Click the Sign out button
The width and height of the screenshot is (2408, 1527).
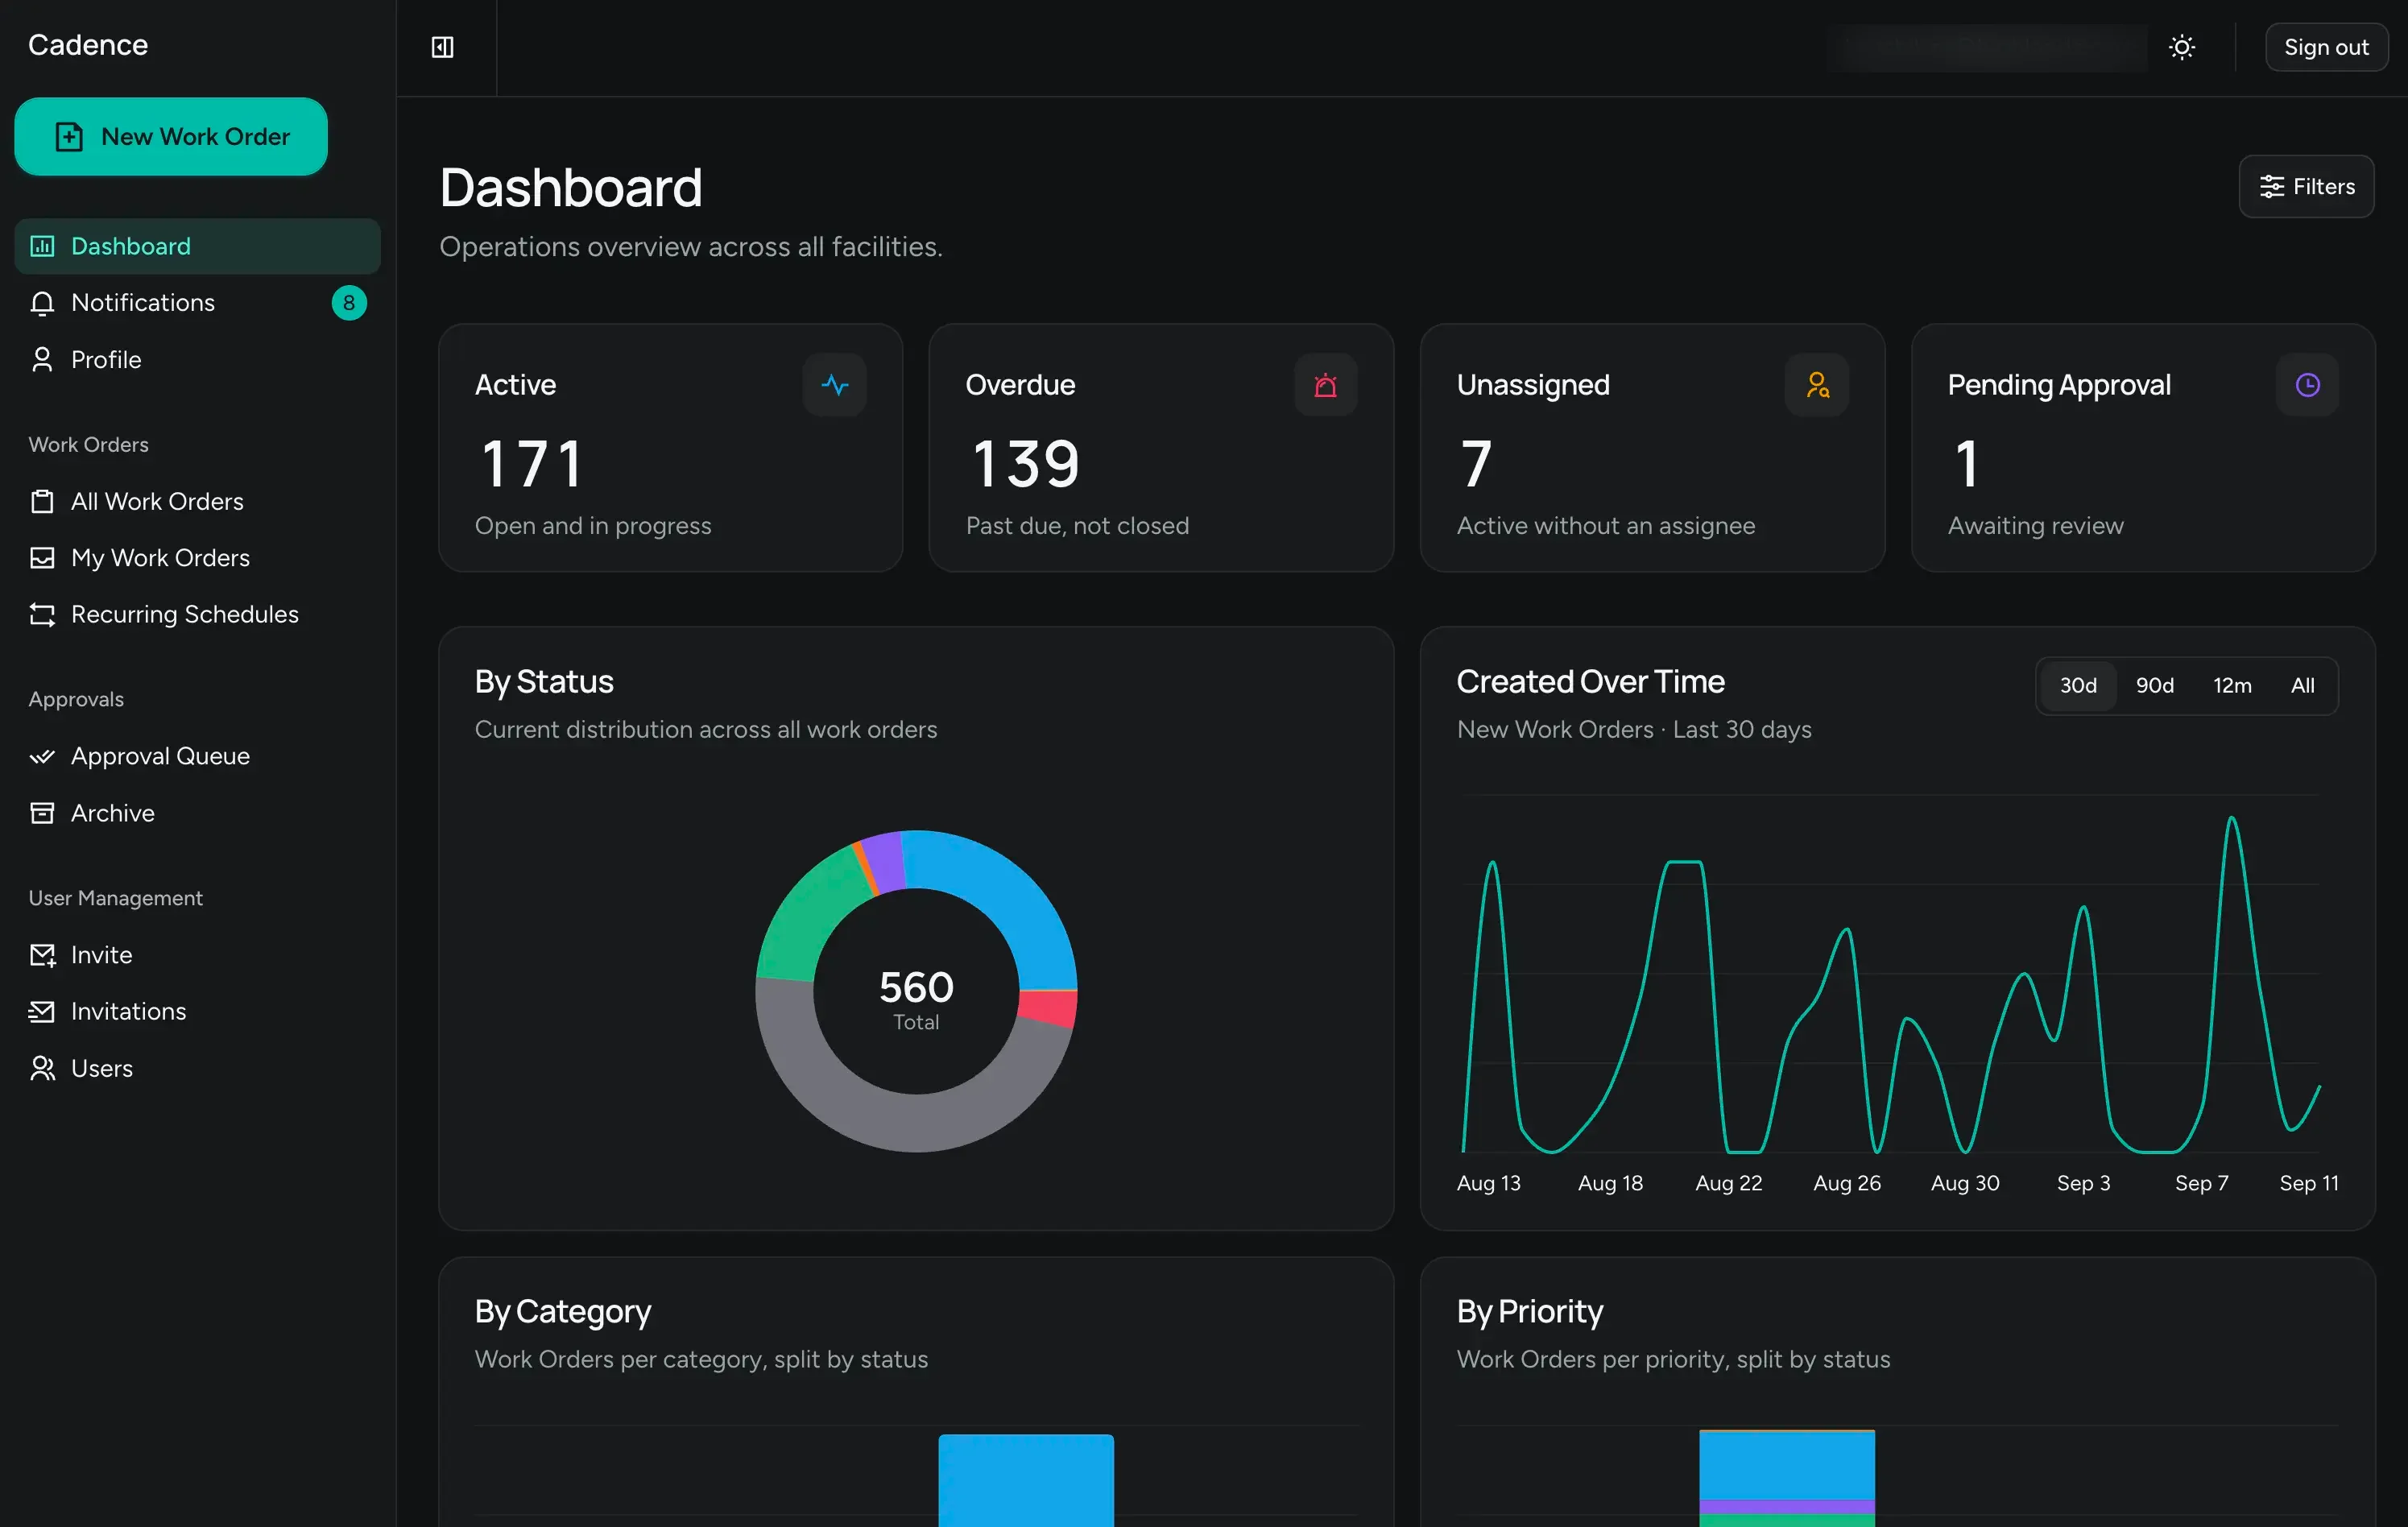click(2326, 47)
